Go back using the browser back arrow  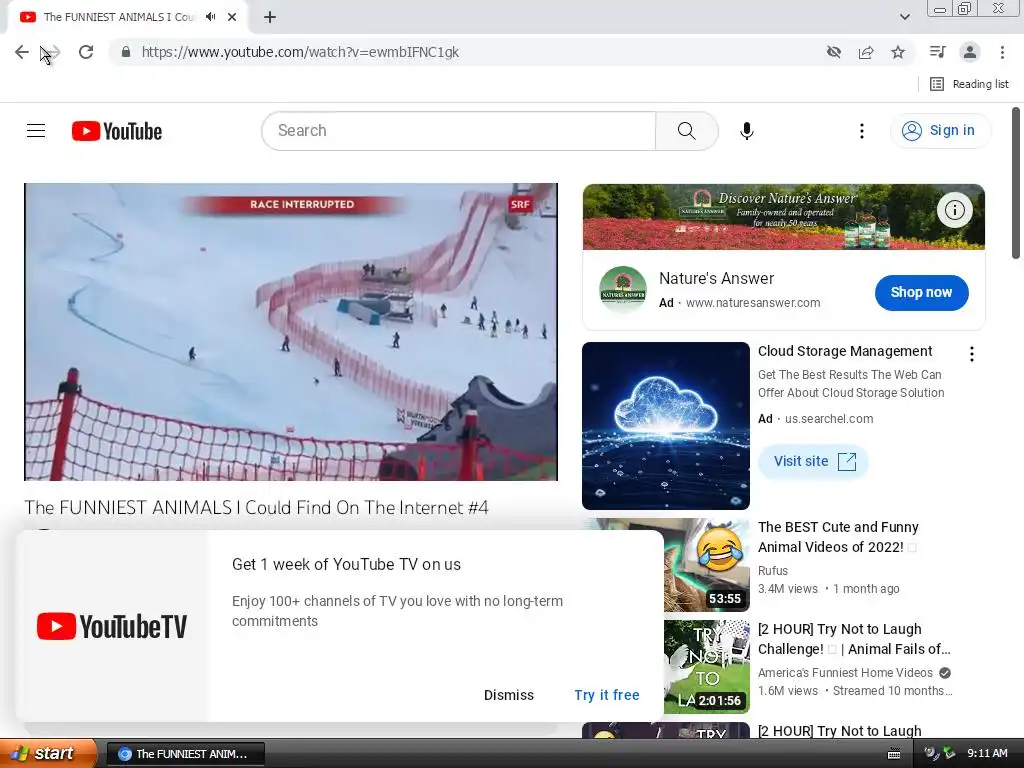22,52
